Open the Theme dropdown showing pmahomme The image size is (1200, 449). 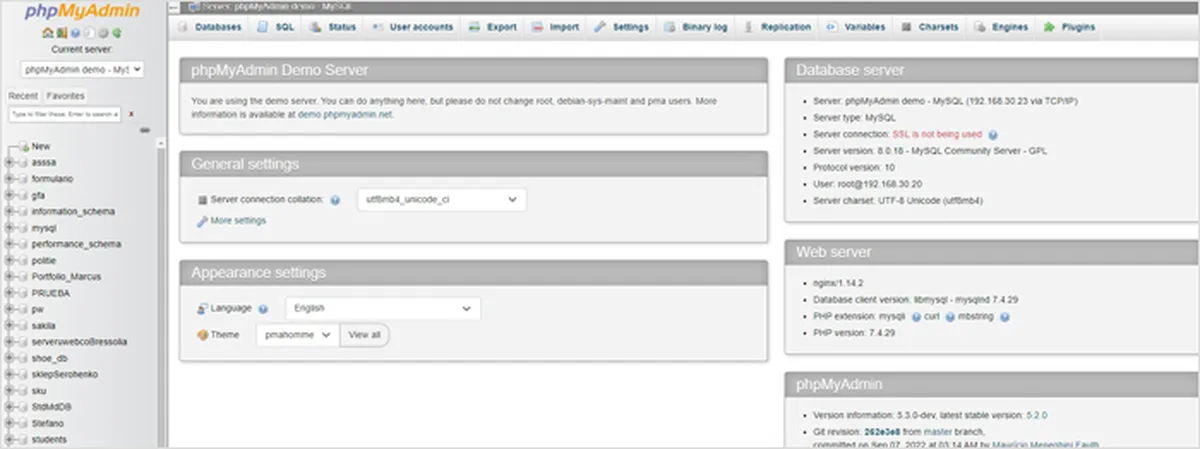298,335
